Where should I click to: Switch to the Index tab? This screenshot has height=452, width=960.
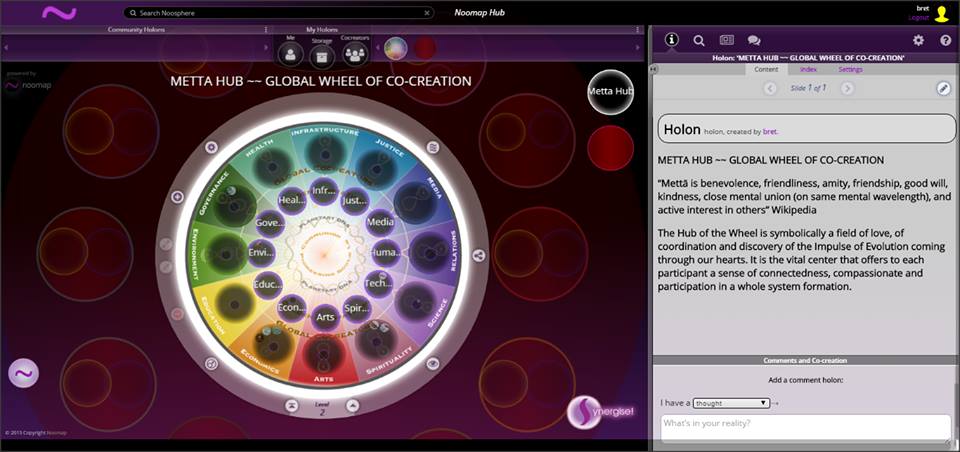click(x=808, y=70)
